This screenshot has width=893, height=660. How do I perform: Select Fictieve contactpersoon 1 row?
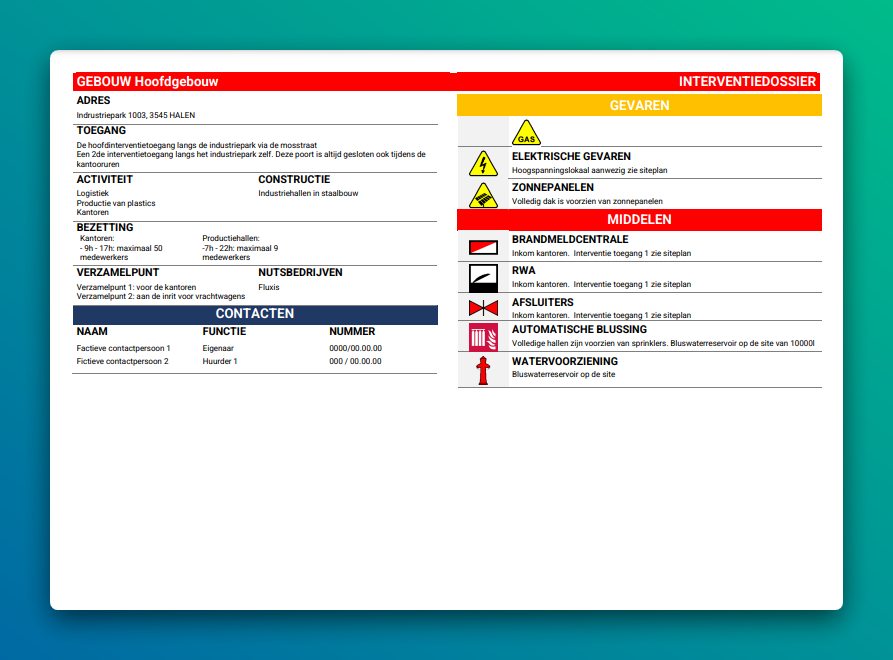[x=124, y=348]
